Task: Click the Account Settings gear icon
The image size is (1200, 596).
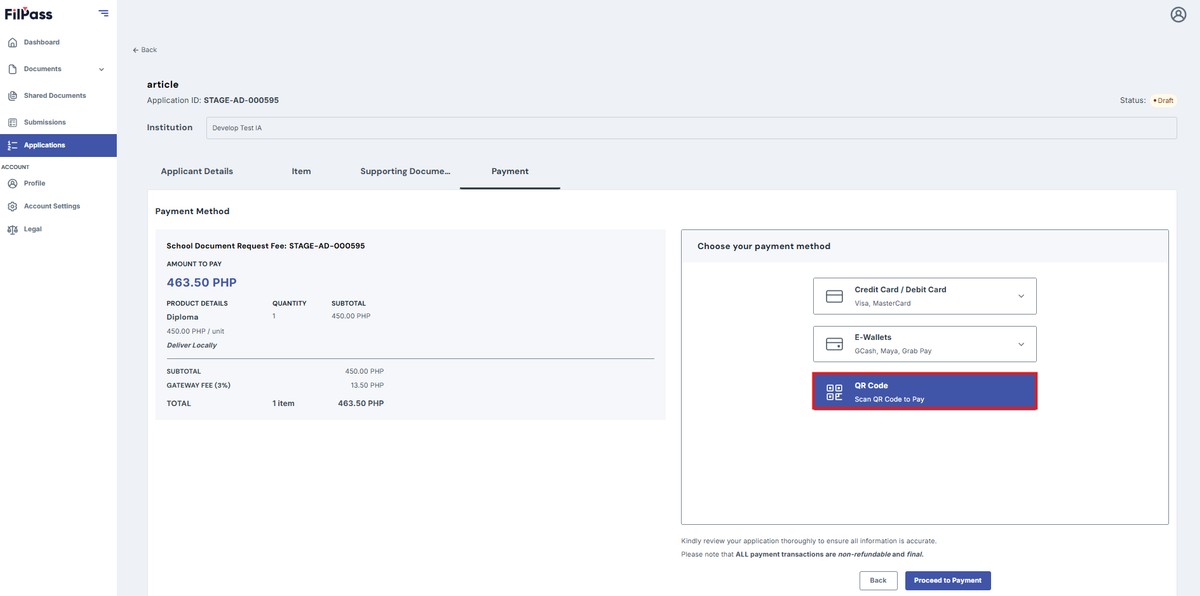Action: [x=12, y=206]
